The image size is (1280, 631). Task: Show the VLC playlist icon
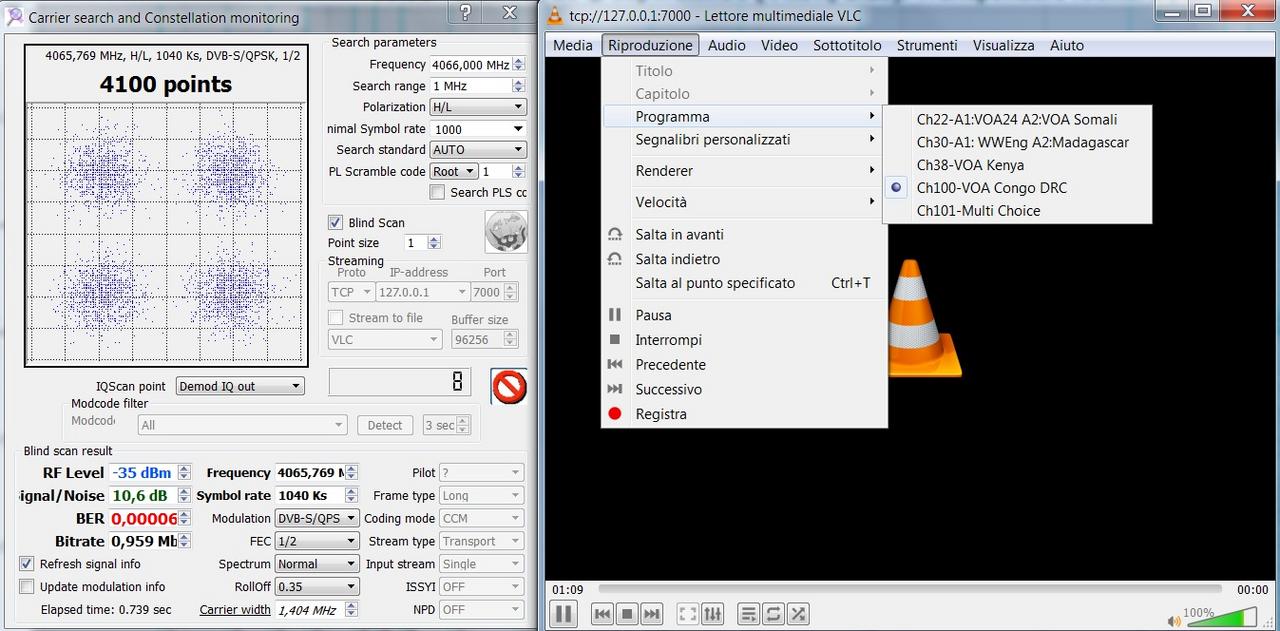coord(748,614)
